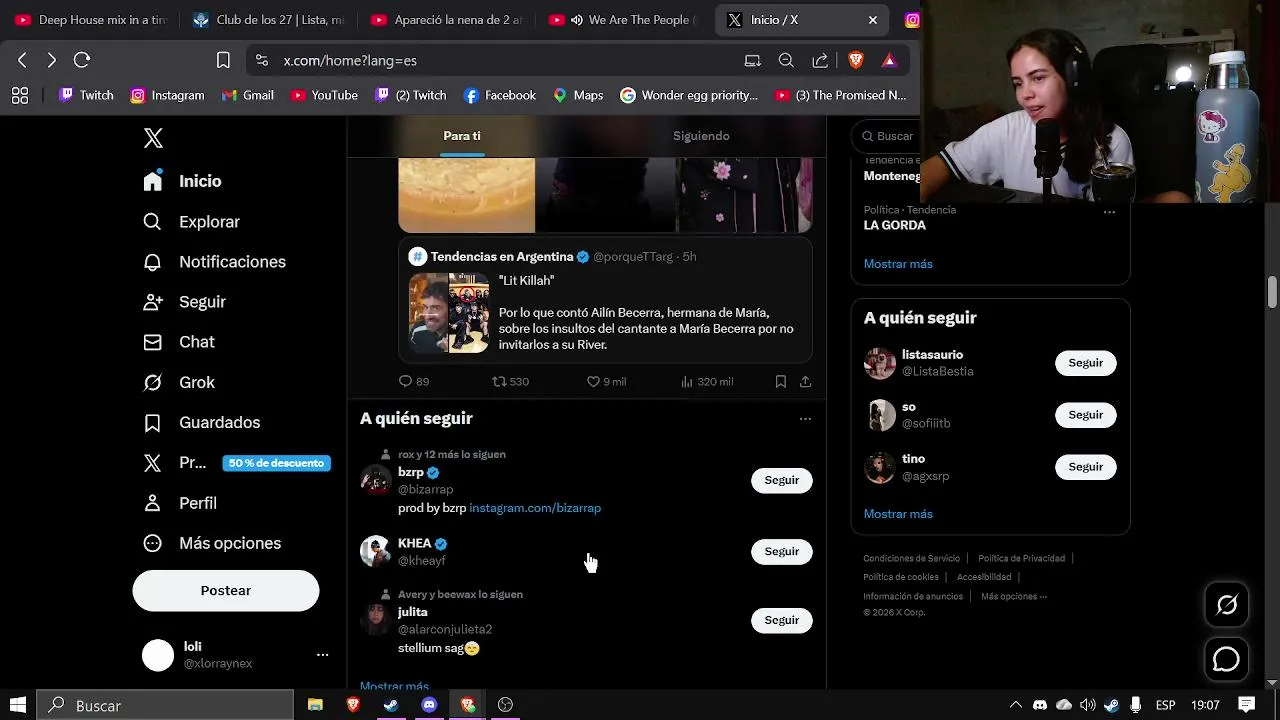Open the Gmail bookmark
This screenshot has height=720, width=1280.
click(248, 95)
